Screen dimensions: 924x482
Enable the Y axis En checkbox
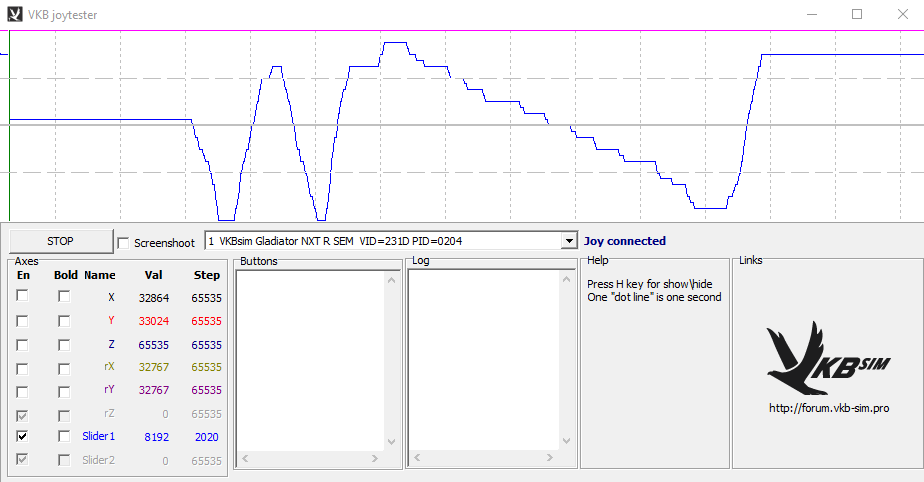point(22,321)
